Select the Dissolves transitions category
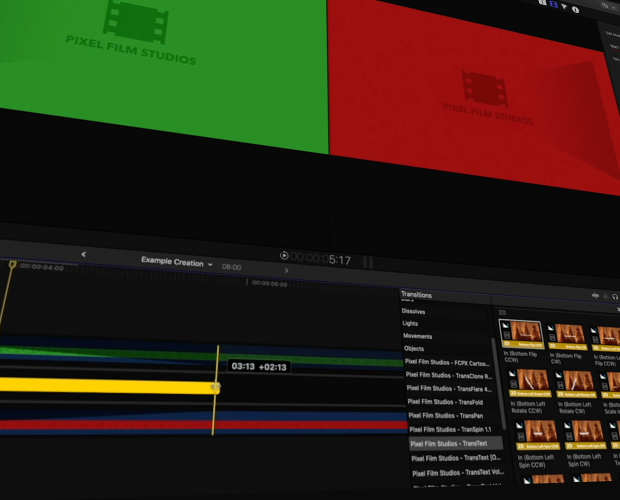Screen dimensions: 620x500 point(413,311)
